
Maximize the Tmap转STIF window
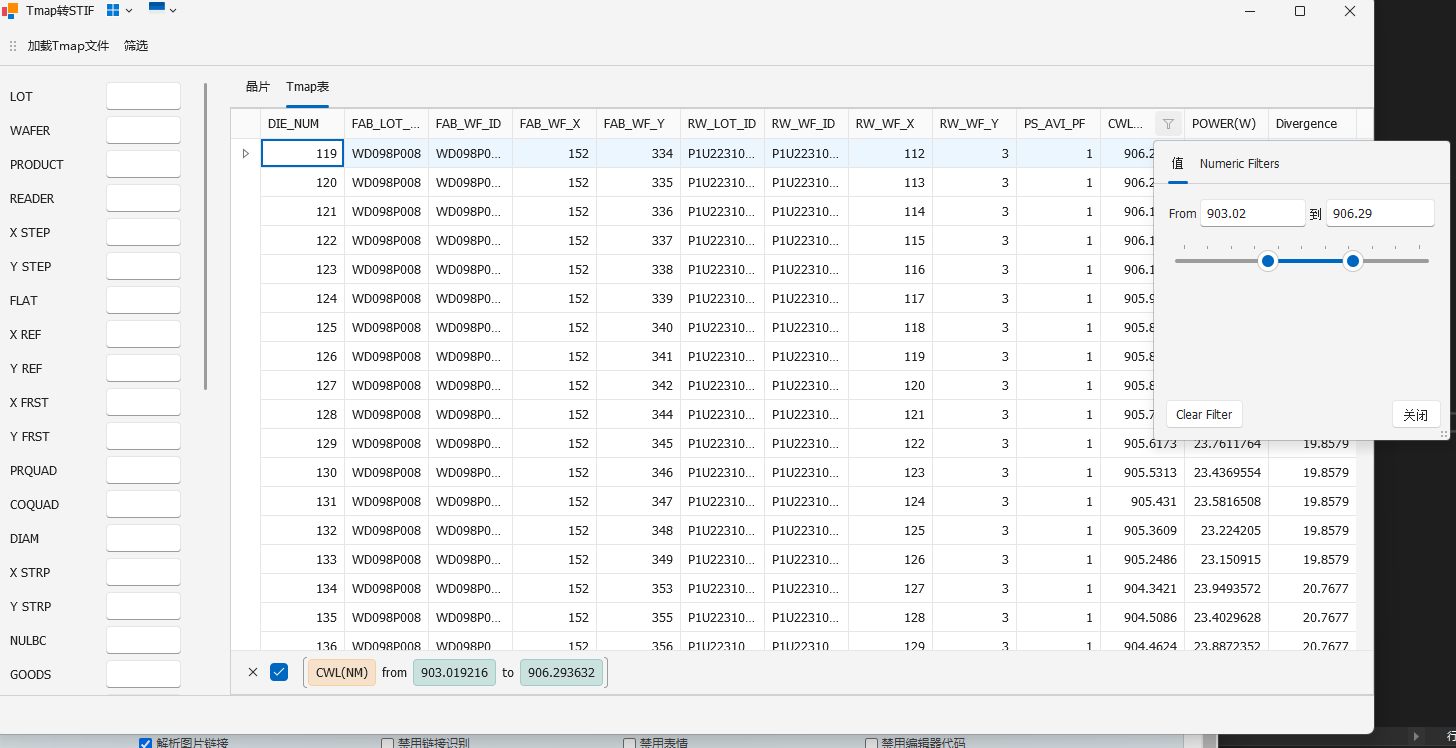pos(1300,11)
